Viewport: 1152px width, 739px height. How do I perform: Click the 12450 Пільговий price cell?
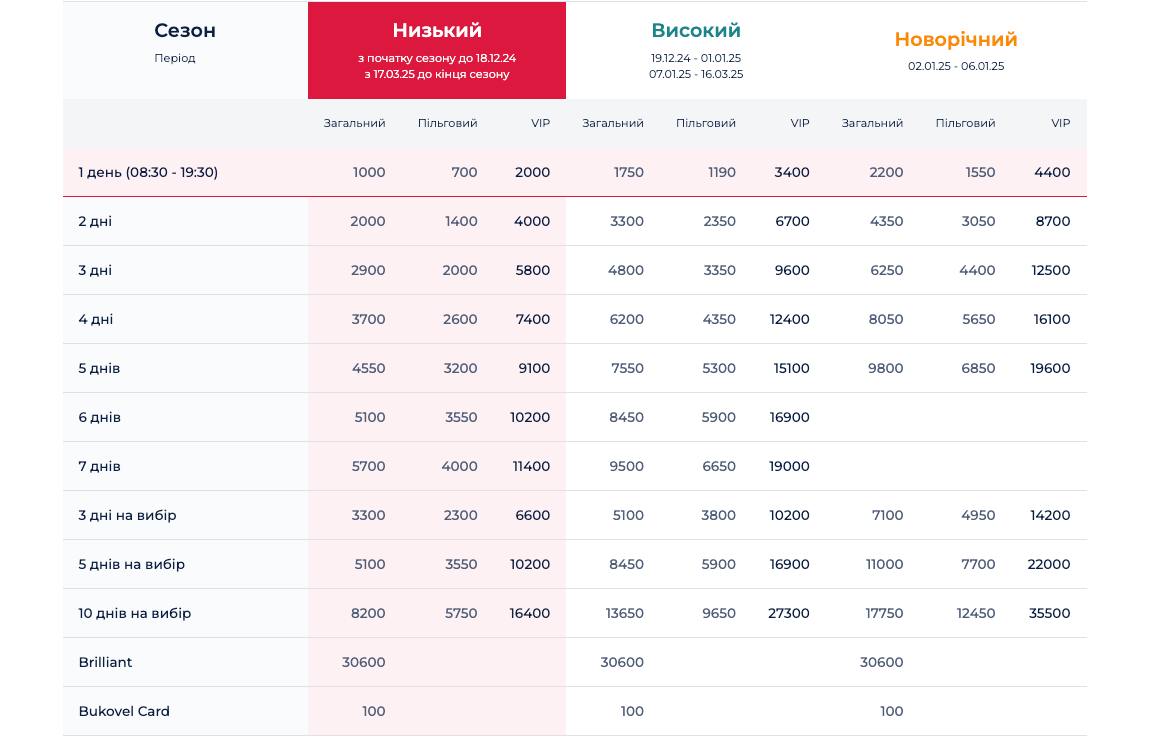click(975, 613)
